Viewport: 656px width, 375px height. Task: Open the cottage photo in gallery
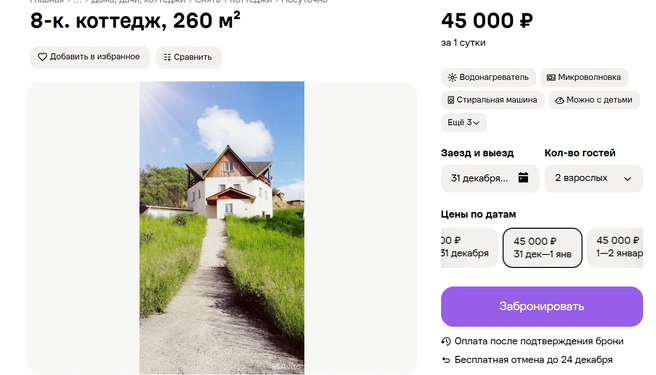tap(222, 228)
